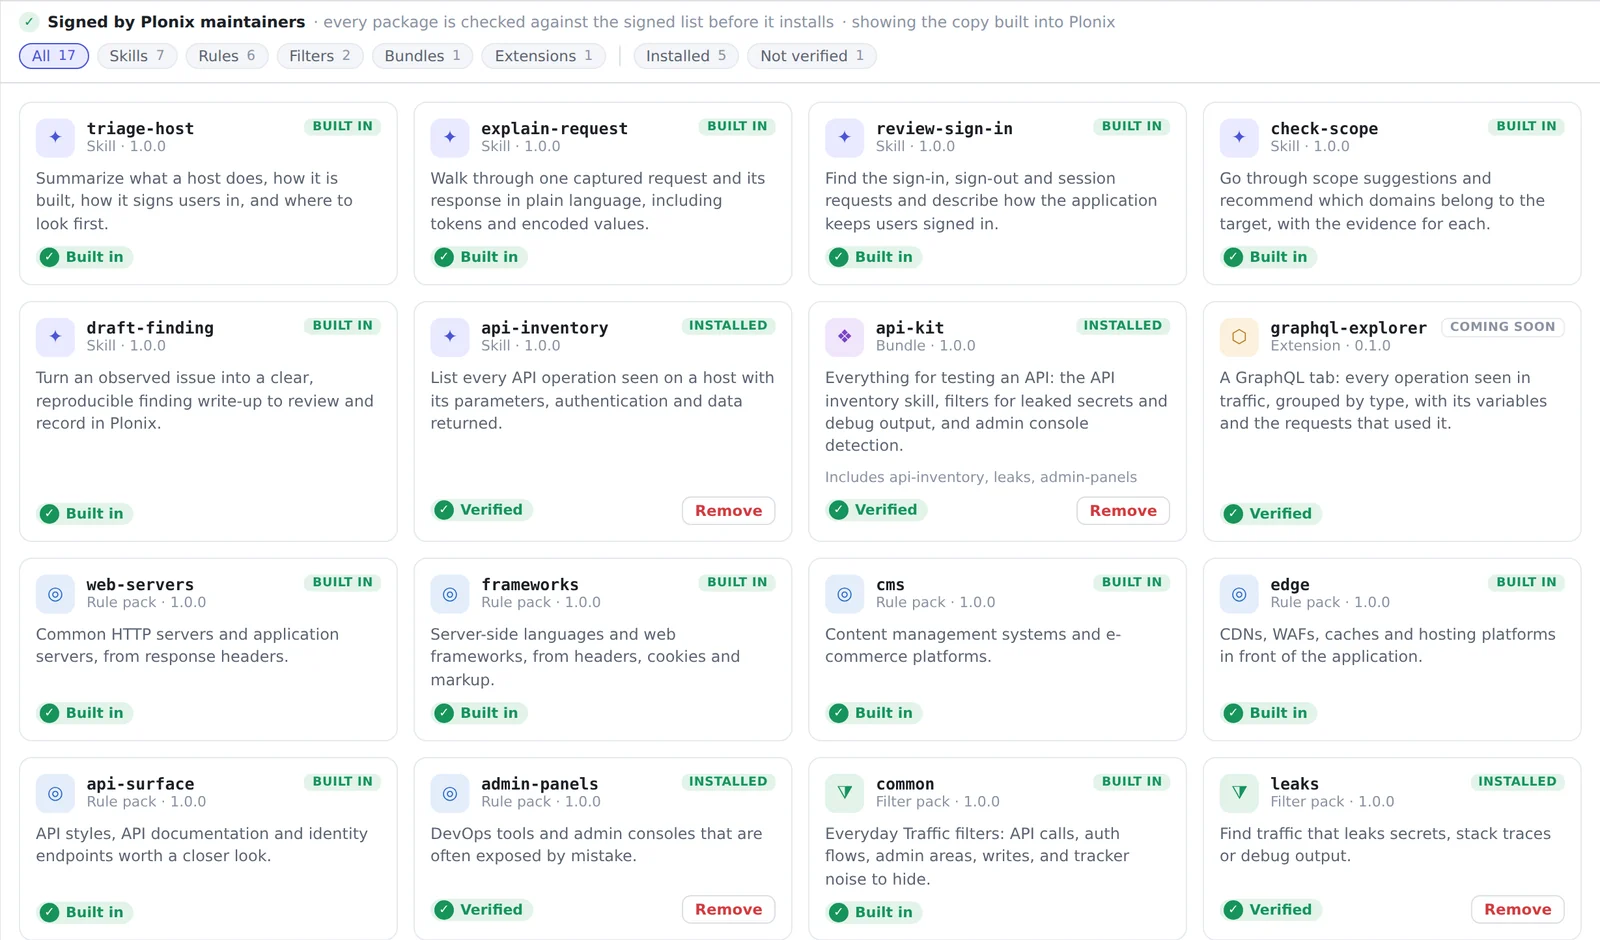Remove the api-kit bundle

click(x=1123, y=511)
